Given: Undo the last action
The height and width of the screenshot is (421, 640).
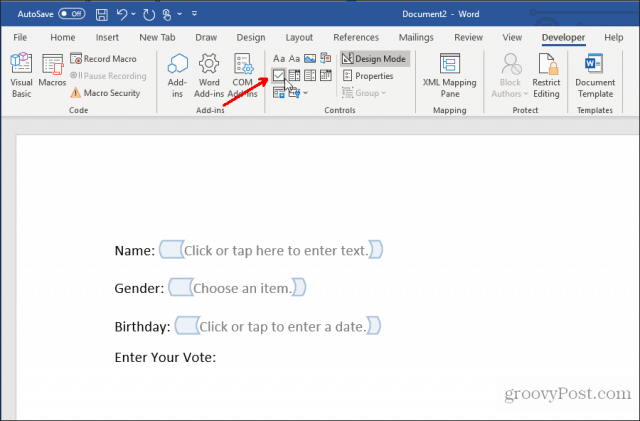Looking at the screenshot, I should click(x=121, y=15).
